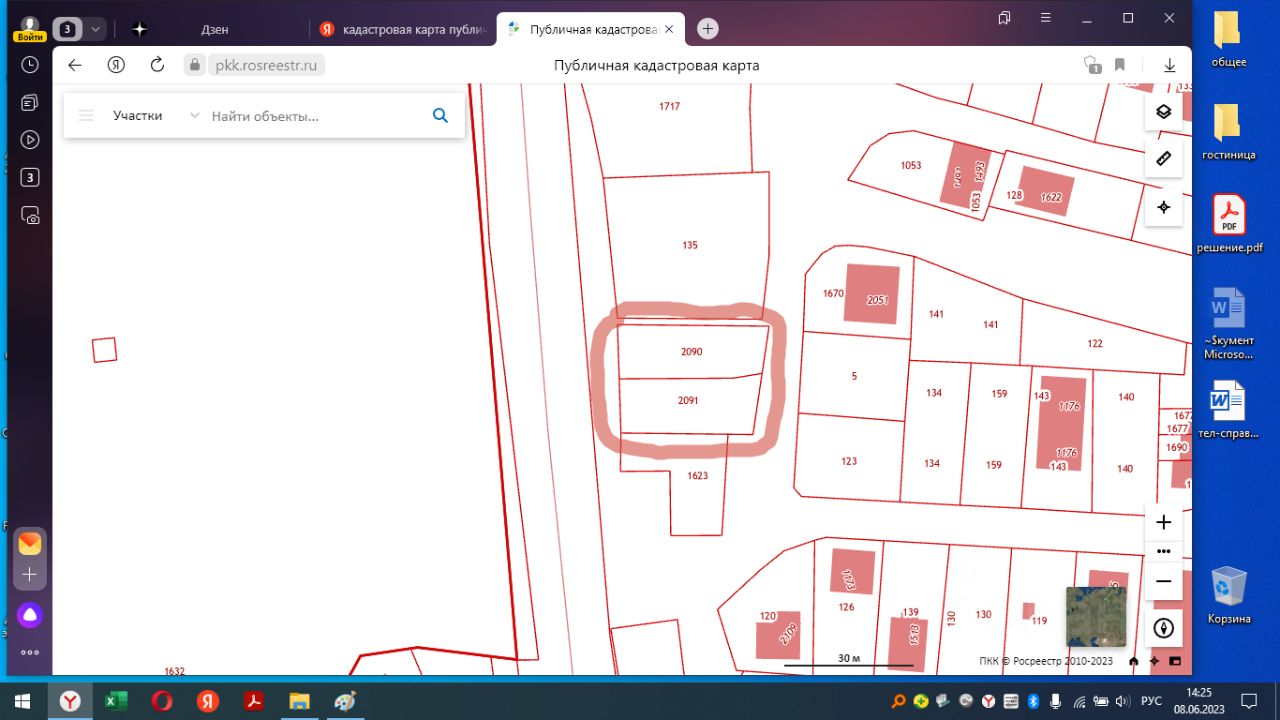Expand the tab group dropdown arrow
This screenshot has width=1280, height=720.
(95, 29)
